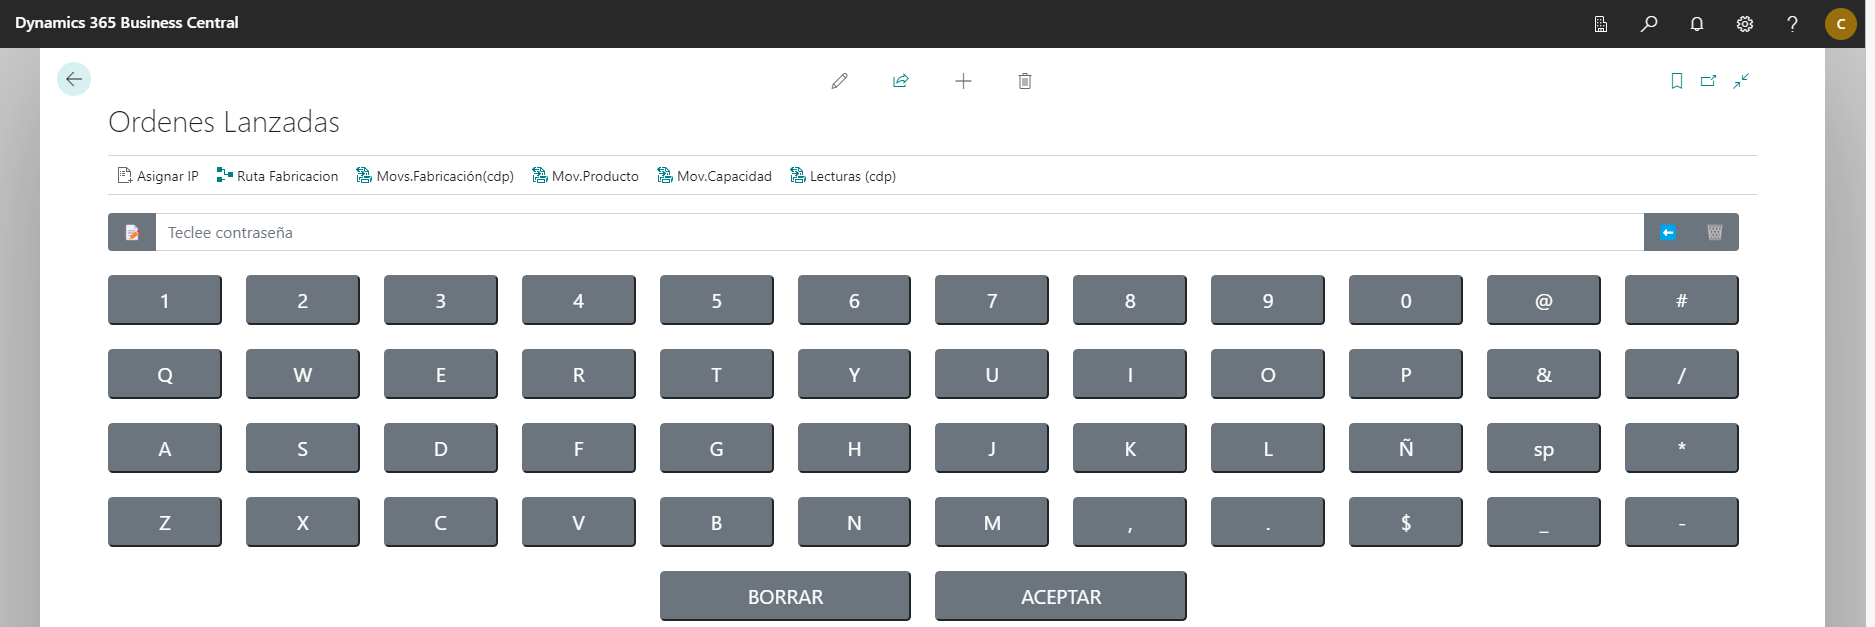Click the blue backspace arrow icon
This screenshot has height=627, width=1875.
tap(1668, 232)
